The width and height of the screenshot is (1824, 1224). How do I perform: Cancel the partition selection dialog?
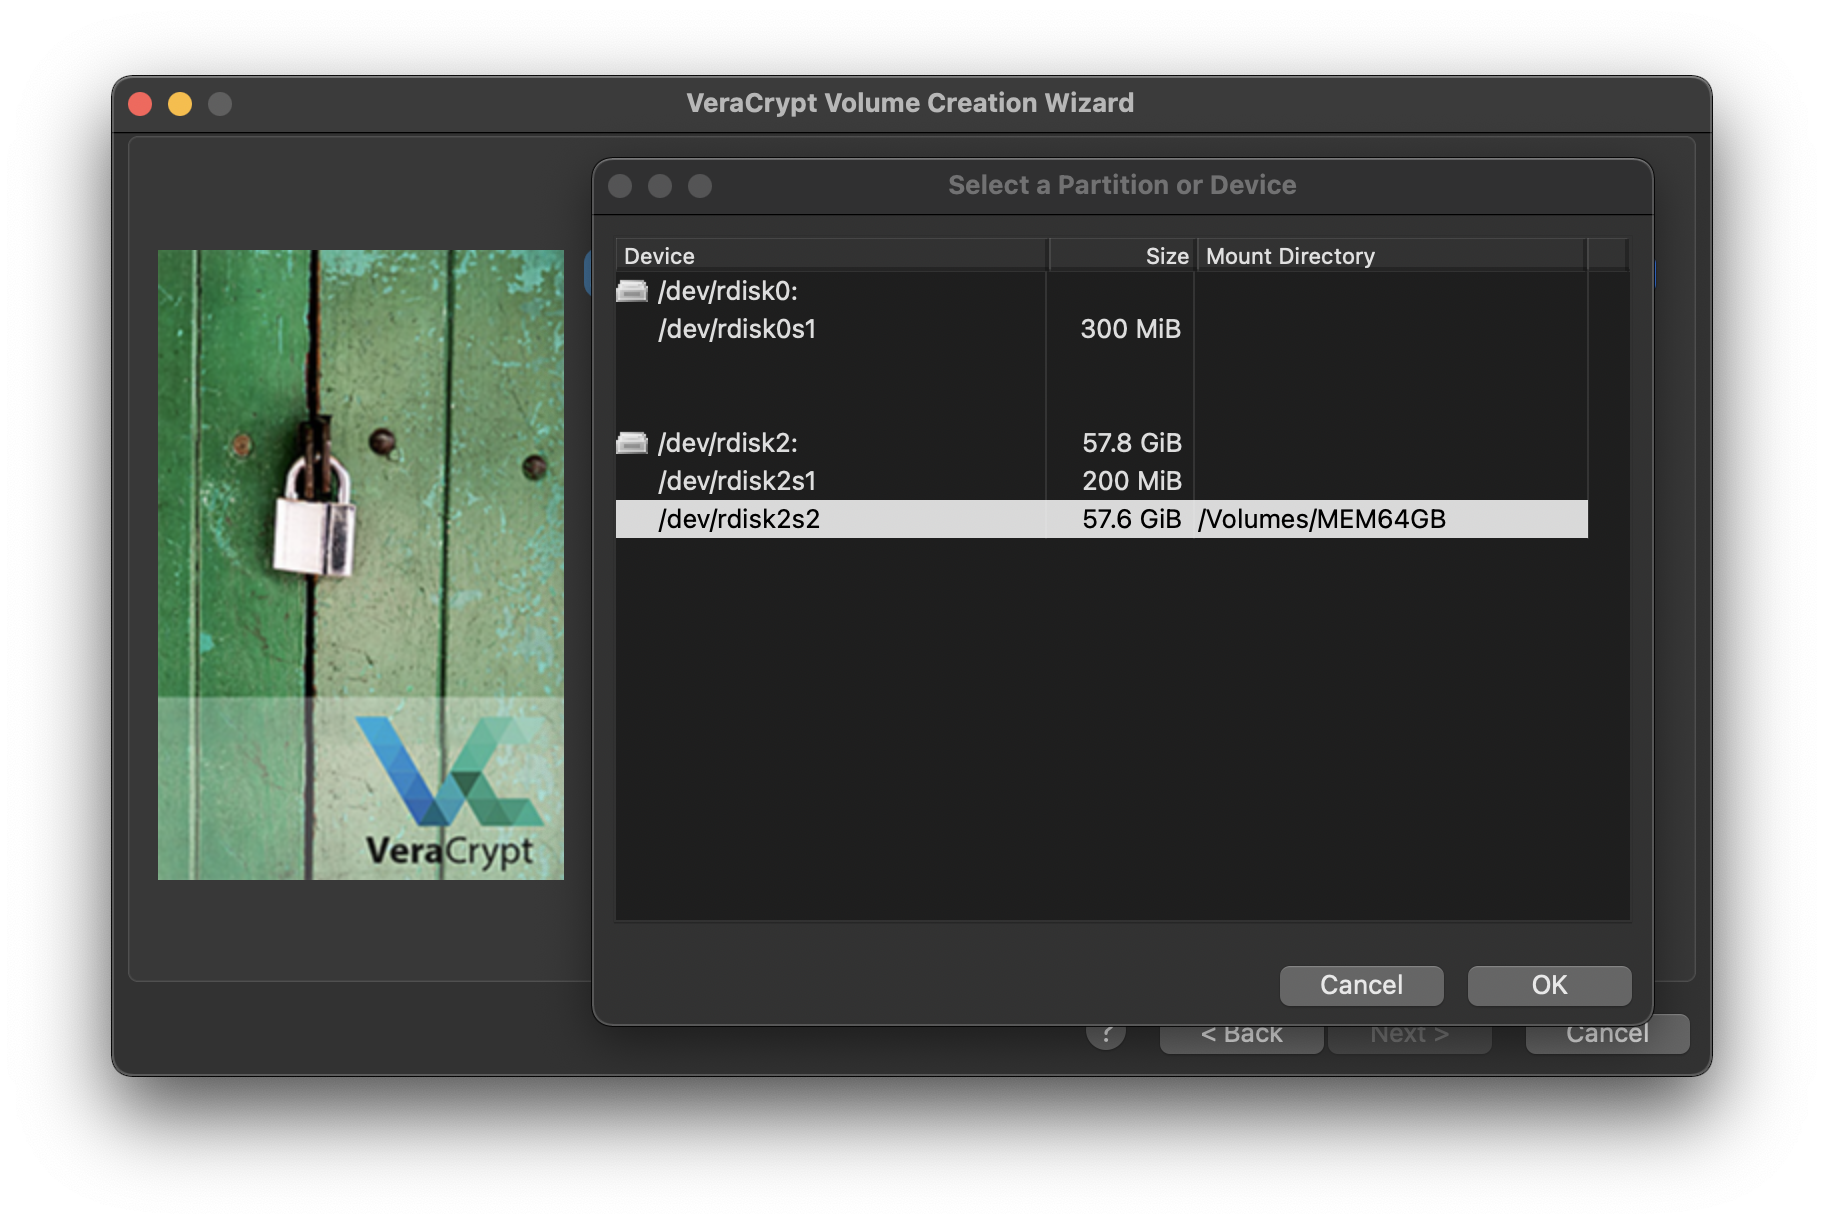click(x=1361, y=985)
